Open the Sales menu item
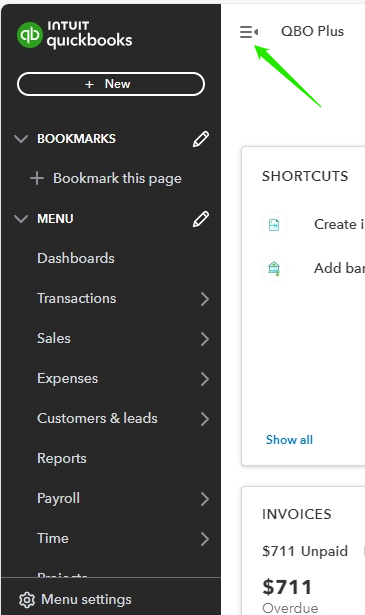 click(x=54, y=338)
